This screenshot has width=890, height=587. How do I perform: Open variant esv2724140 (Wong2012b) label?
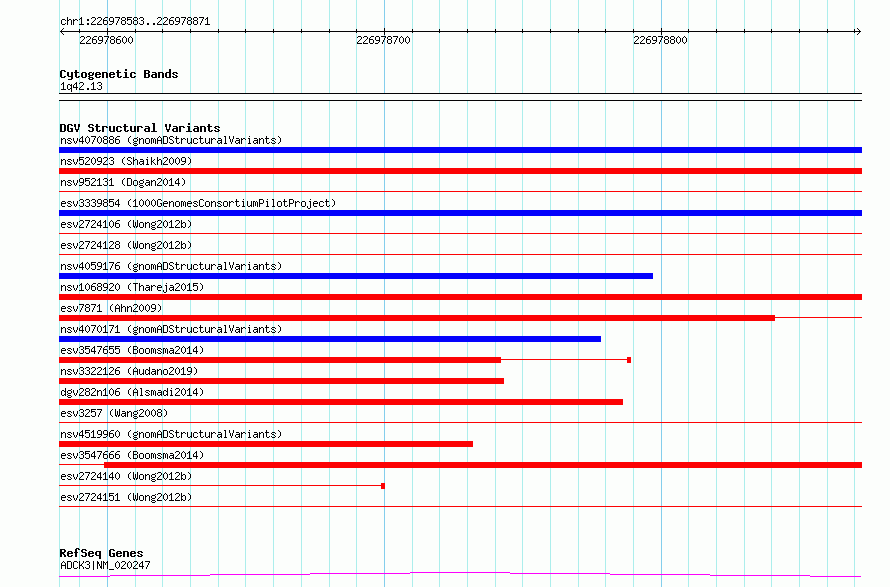pyautogui.click(x=126, y=476)
